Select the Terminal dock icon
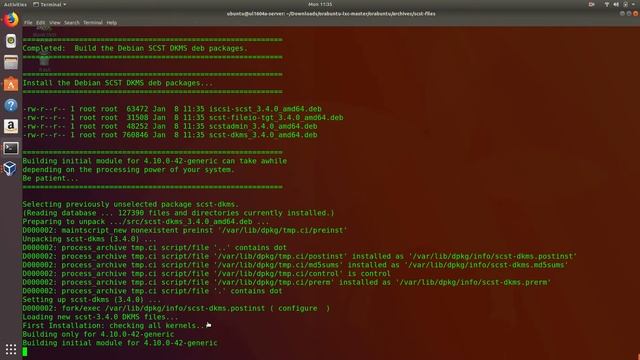Screen dimensions: 640x360 pos(11,148)
